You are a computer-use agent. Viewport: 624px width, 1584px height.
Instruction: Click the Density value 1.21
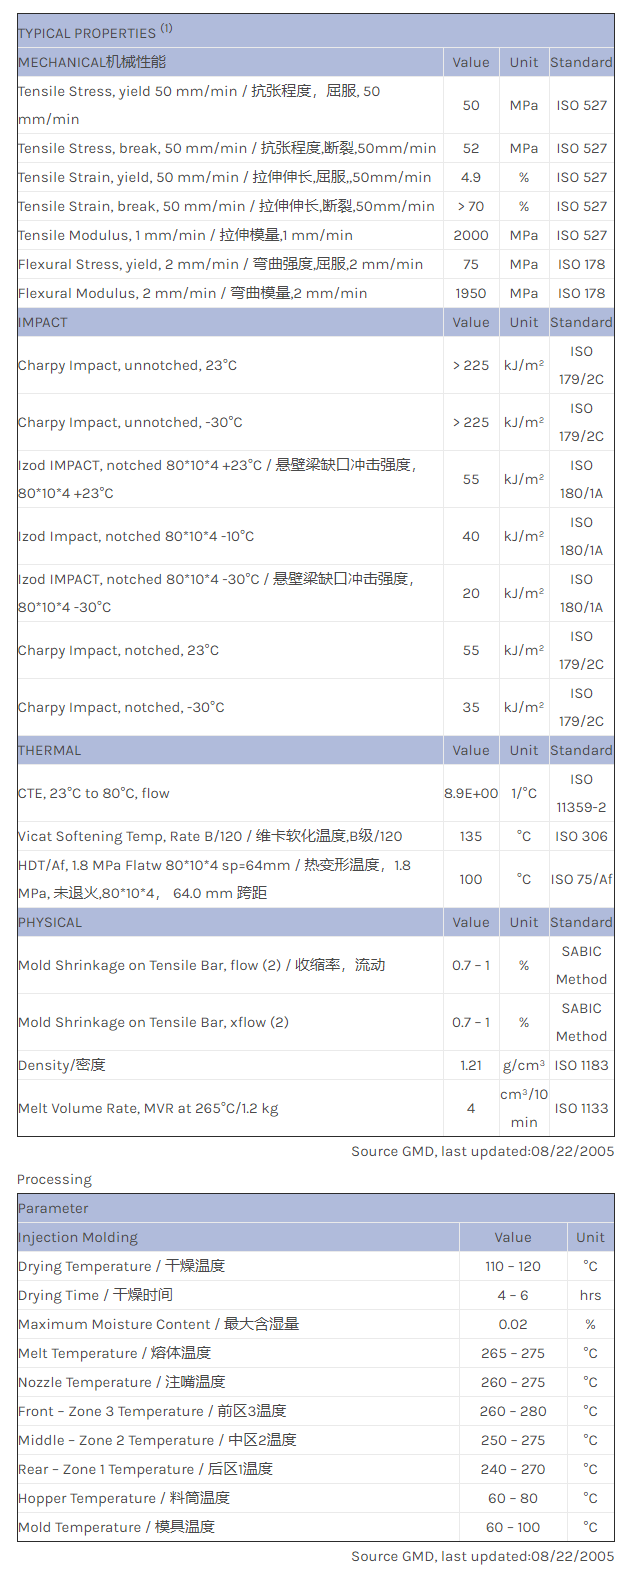(471, 1065)
